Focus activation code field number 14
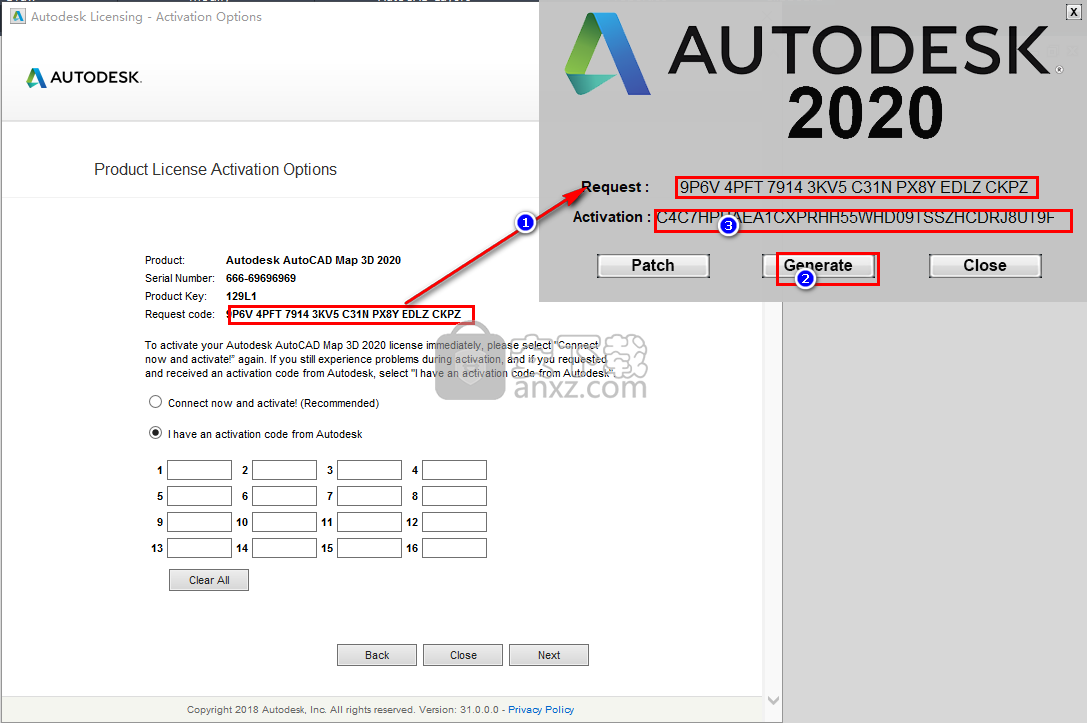The height and width of the screenshot is (723, 1087). 284,548
